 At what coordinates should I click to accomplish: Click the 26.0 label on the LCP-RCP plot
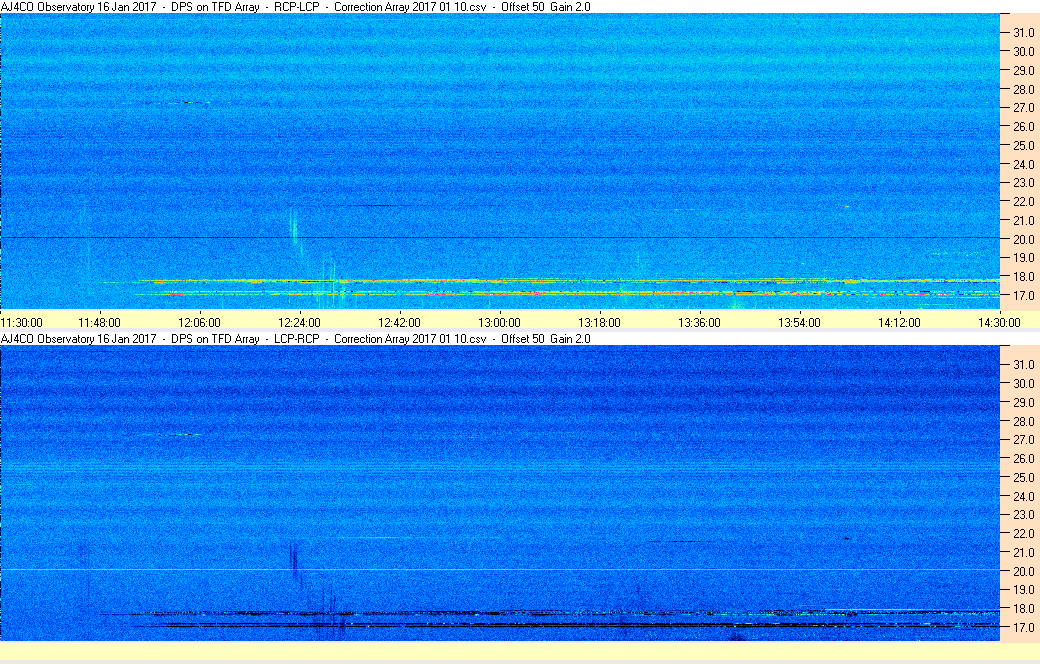[x=1023, y=458]
